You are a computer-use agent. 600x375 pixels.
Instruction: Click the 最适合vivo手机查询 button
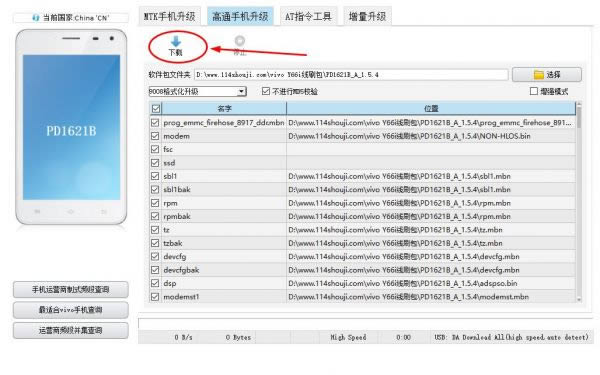(71, 310)
